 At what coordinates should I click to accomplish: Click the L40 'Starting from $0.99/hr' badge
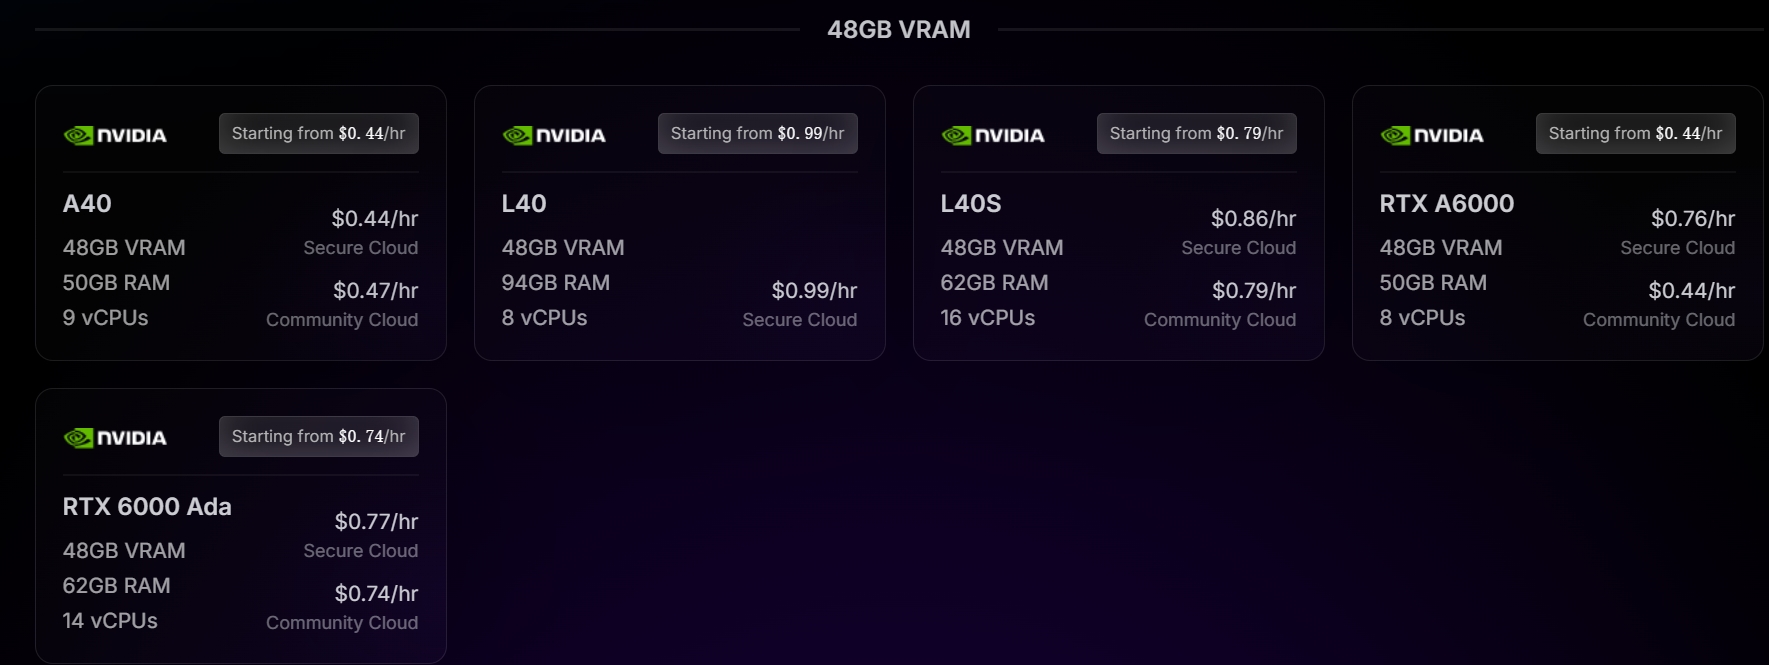click(x=758, y=133)
